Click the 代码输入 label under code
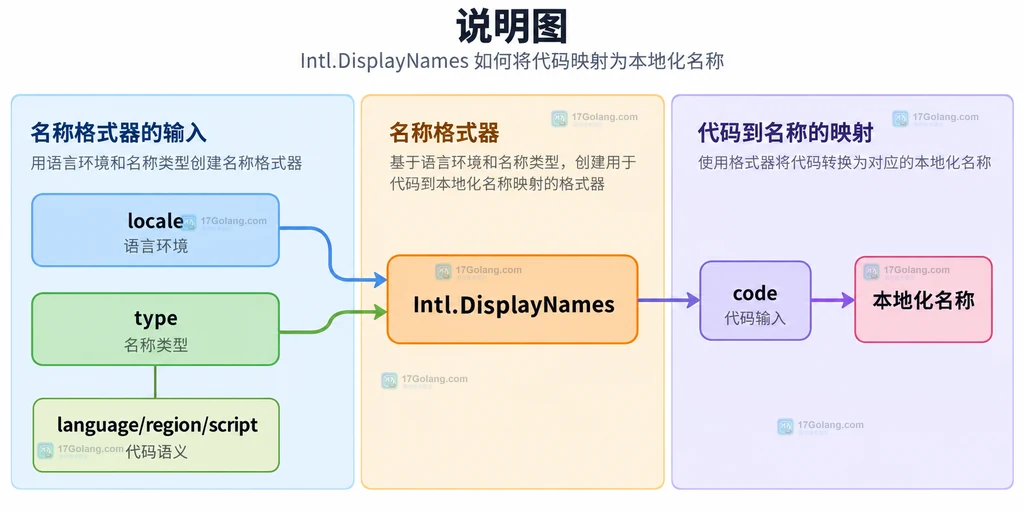The height and width of the screenshot is (512, 1024). [755, 318]
